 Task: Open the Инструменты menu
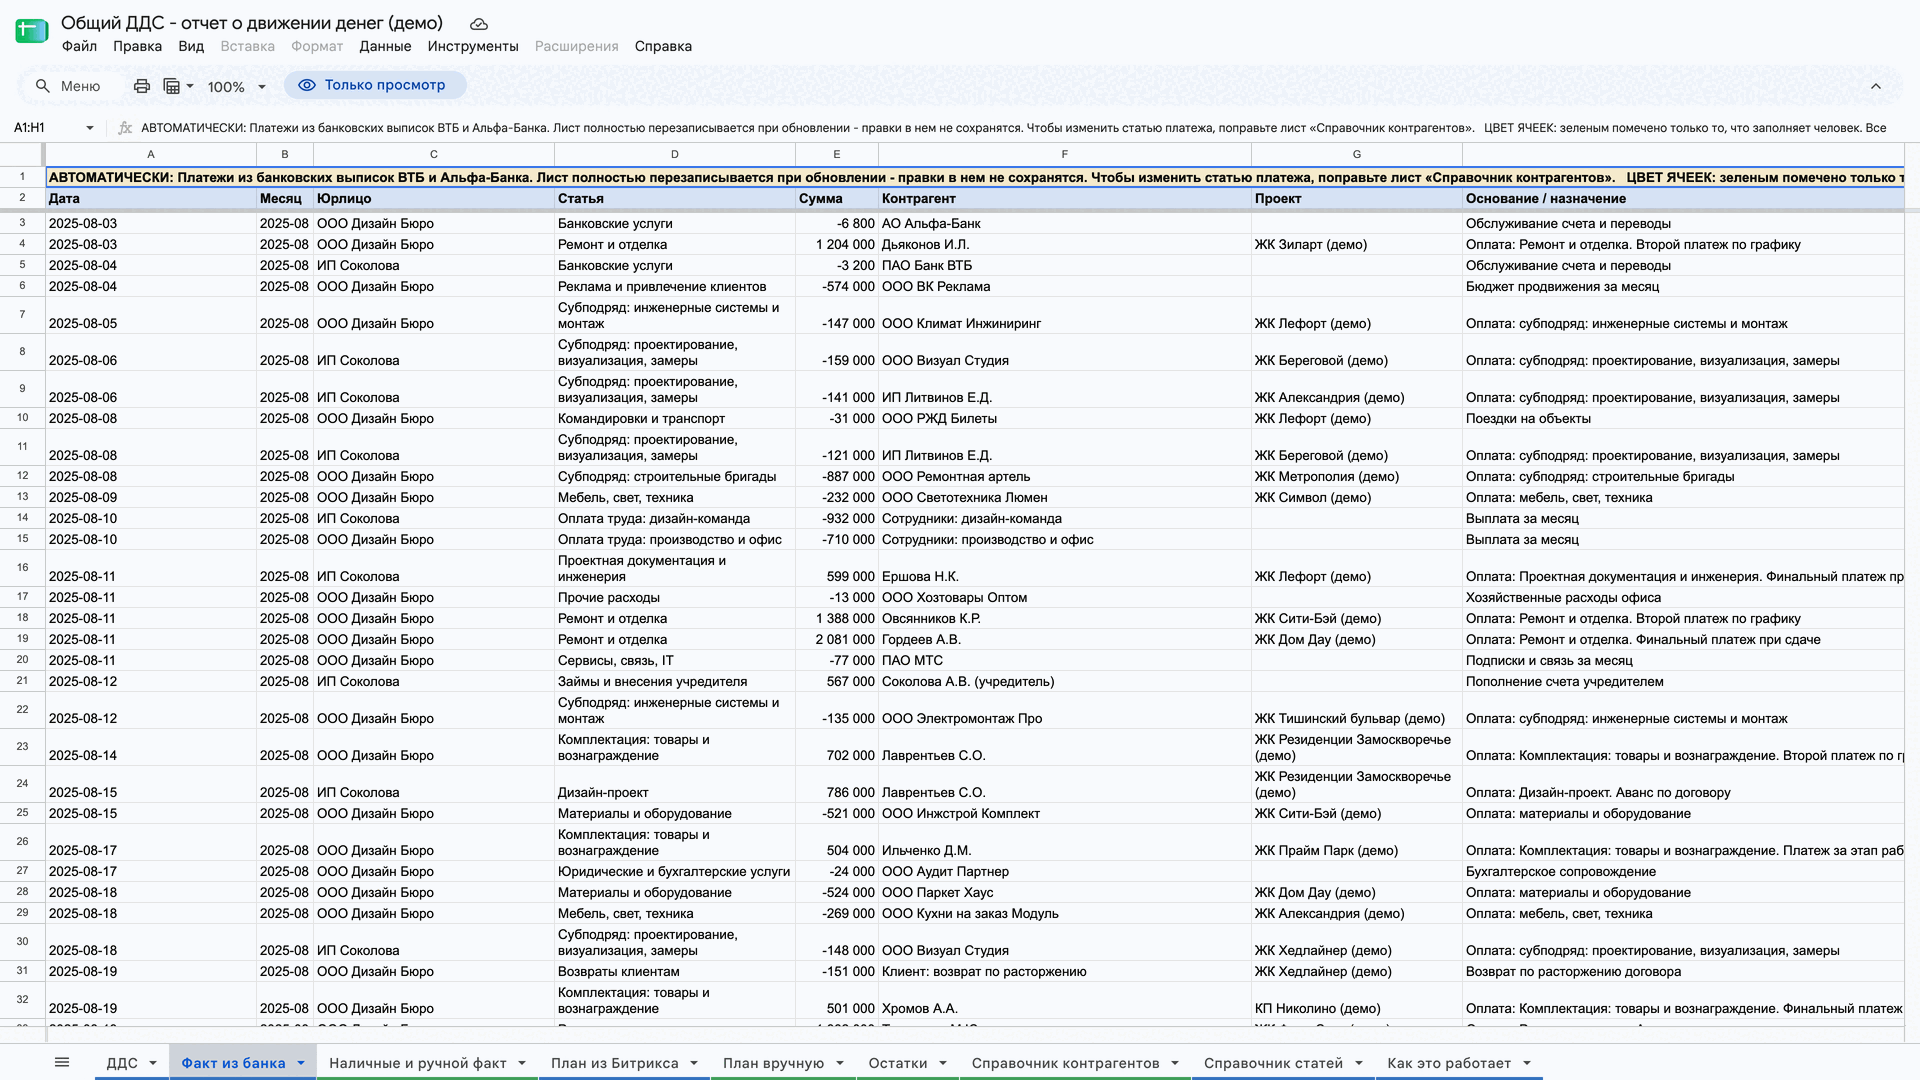pos(473,46)
